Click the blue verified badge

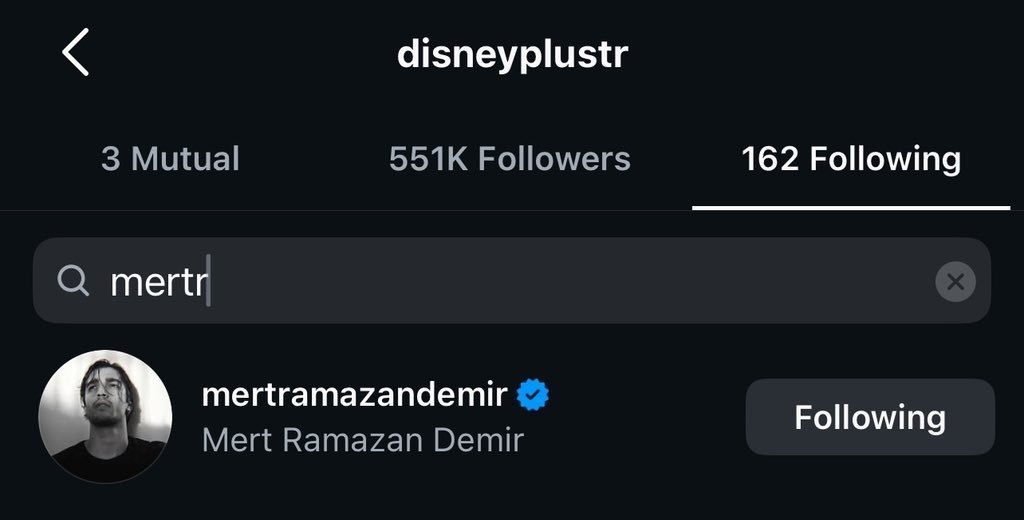tap(532, 395)
